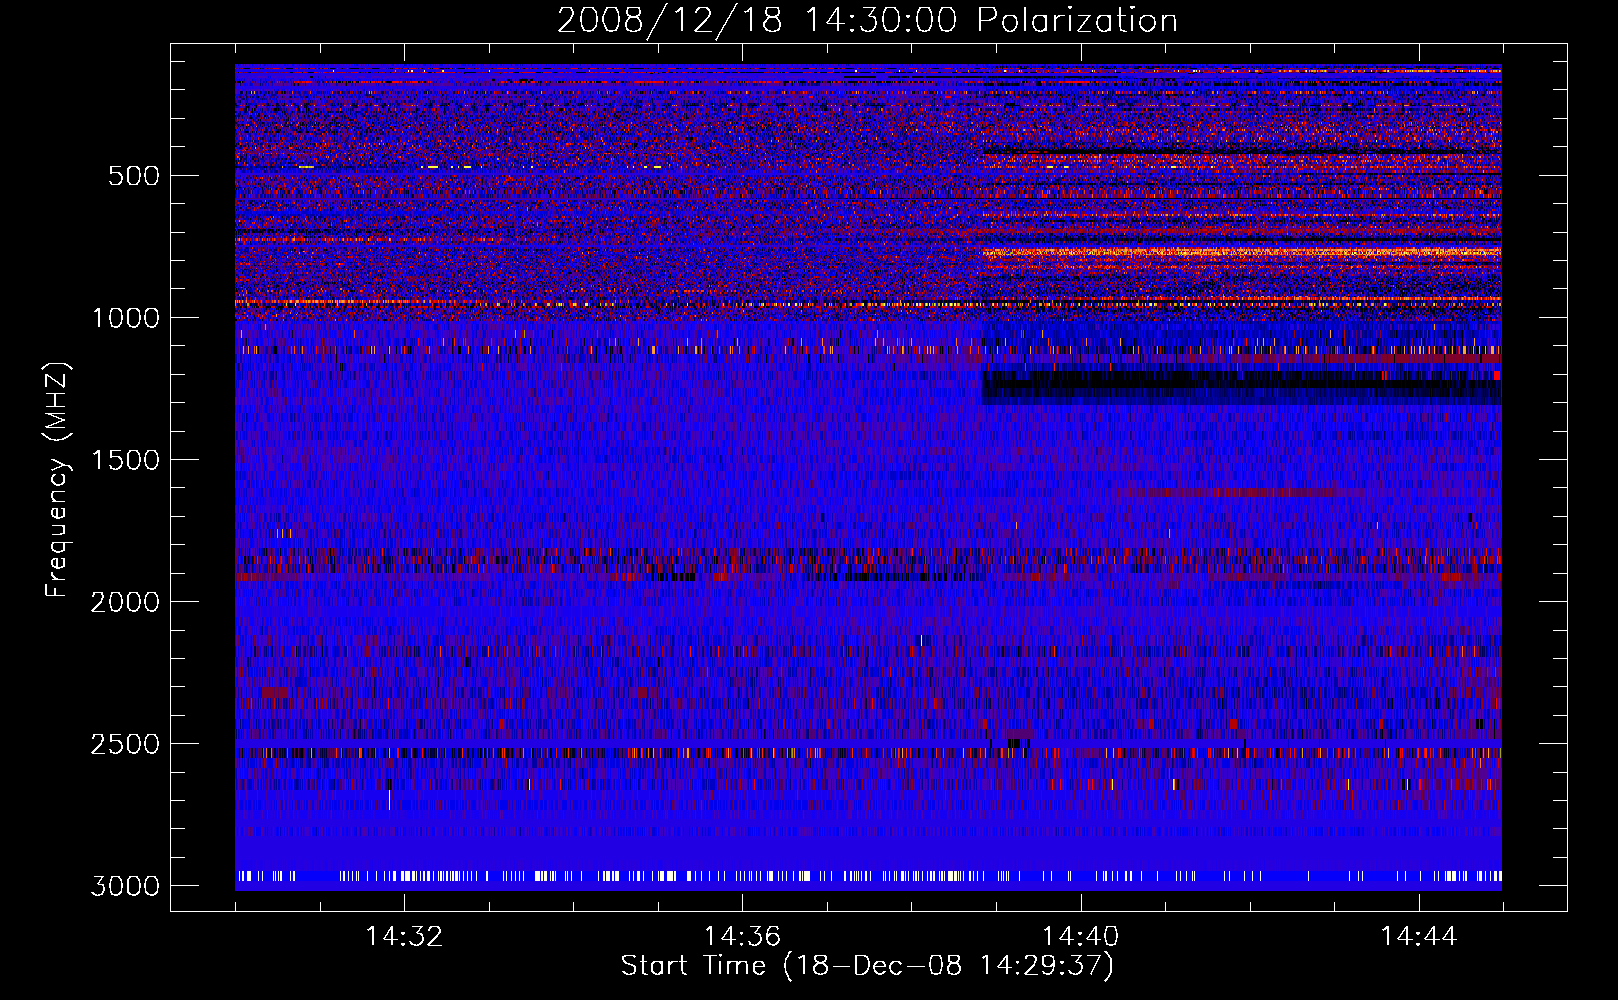The width and height of the screenshot is (1618, 1000).
Task: Click the 14:36 time tick label
Action: click(x=742, y=937)
